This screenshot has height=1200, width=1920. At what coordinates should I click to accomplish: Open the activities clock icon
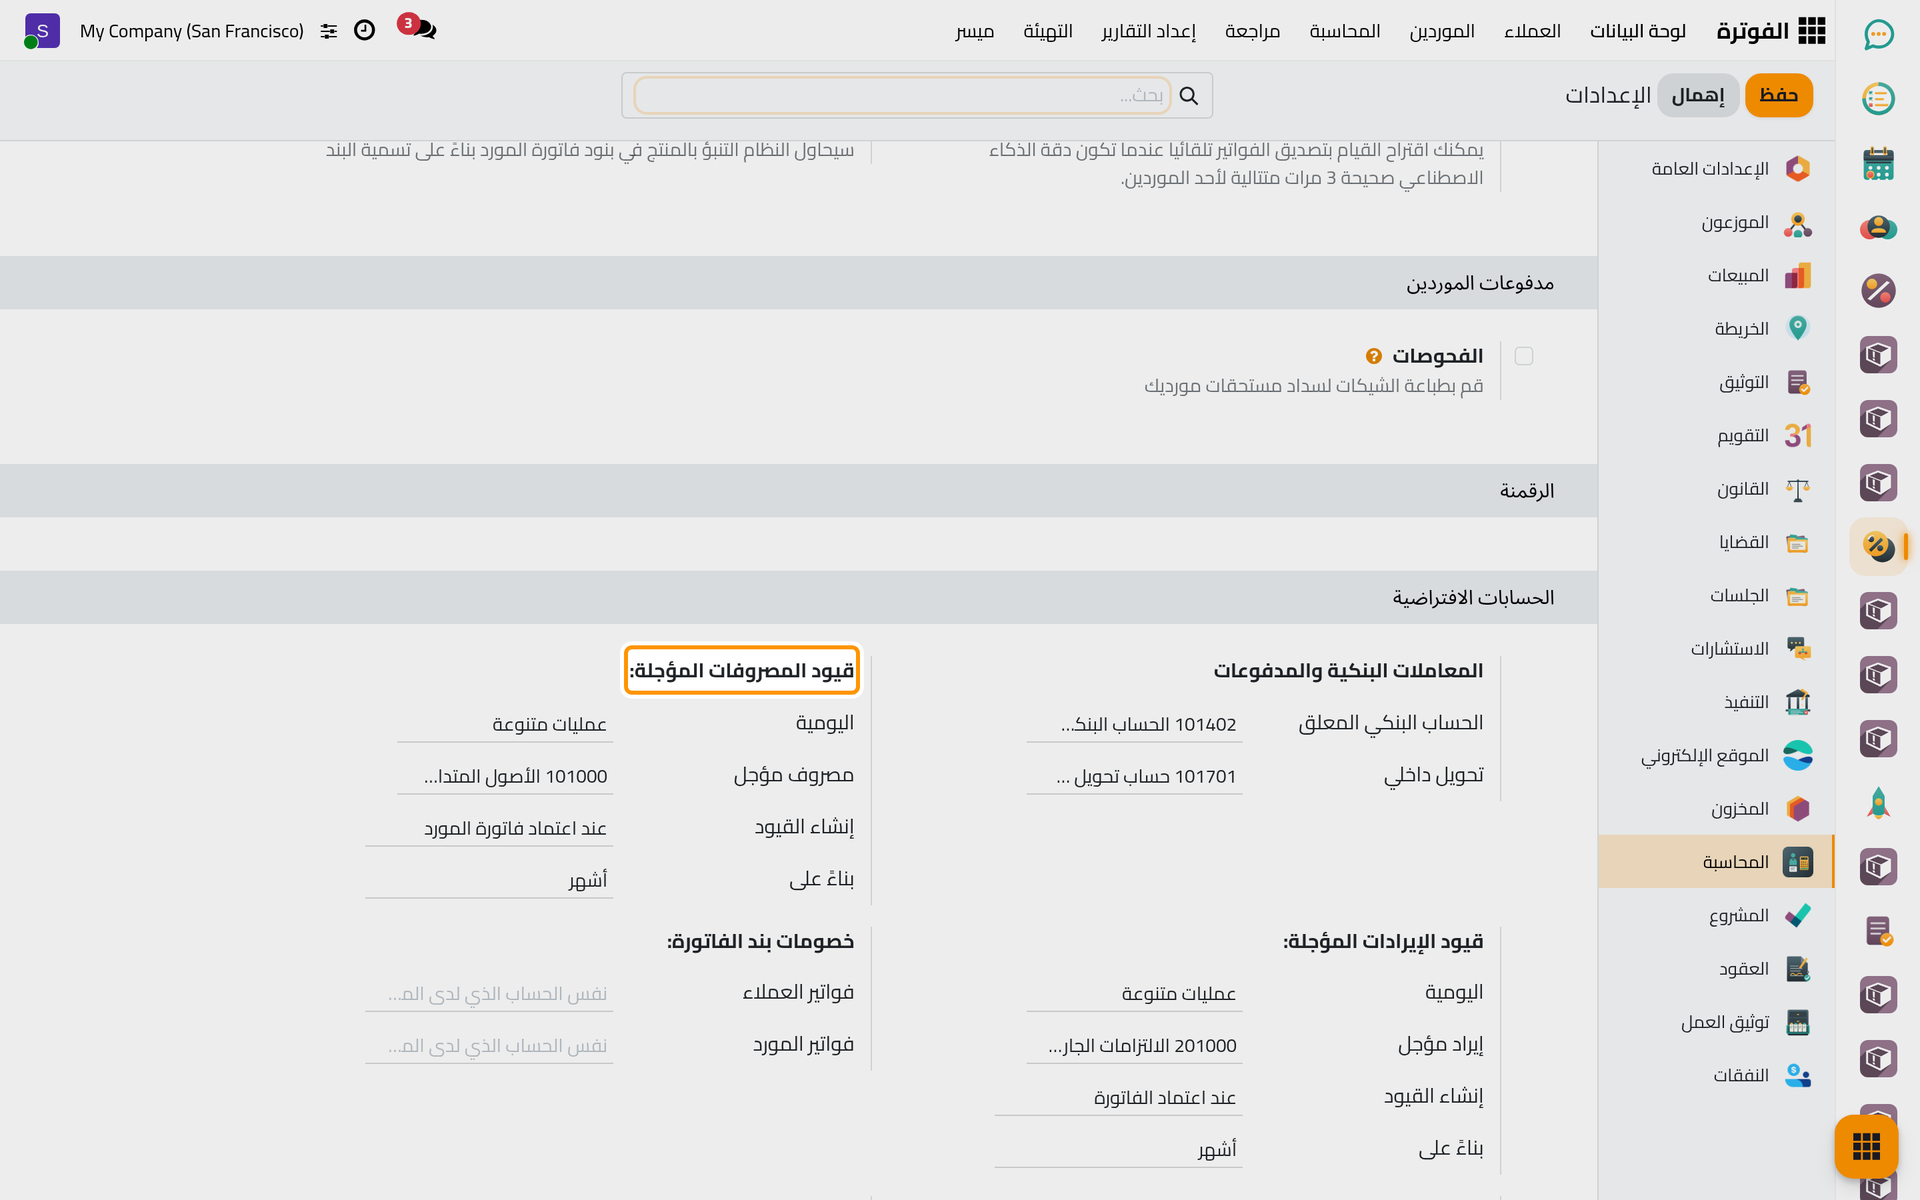click(x=365, y=30)
